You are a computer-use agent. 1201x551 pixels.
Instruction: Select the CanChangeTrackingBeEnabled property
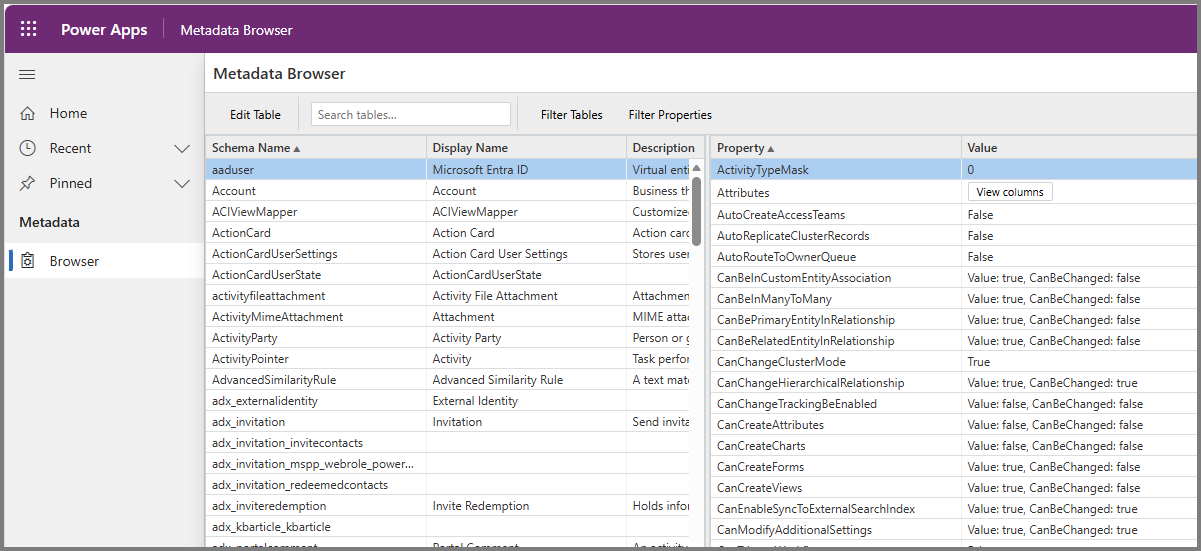click(x=836, y=404)
